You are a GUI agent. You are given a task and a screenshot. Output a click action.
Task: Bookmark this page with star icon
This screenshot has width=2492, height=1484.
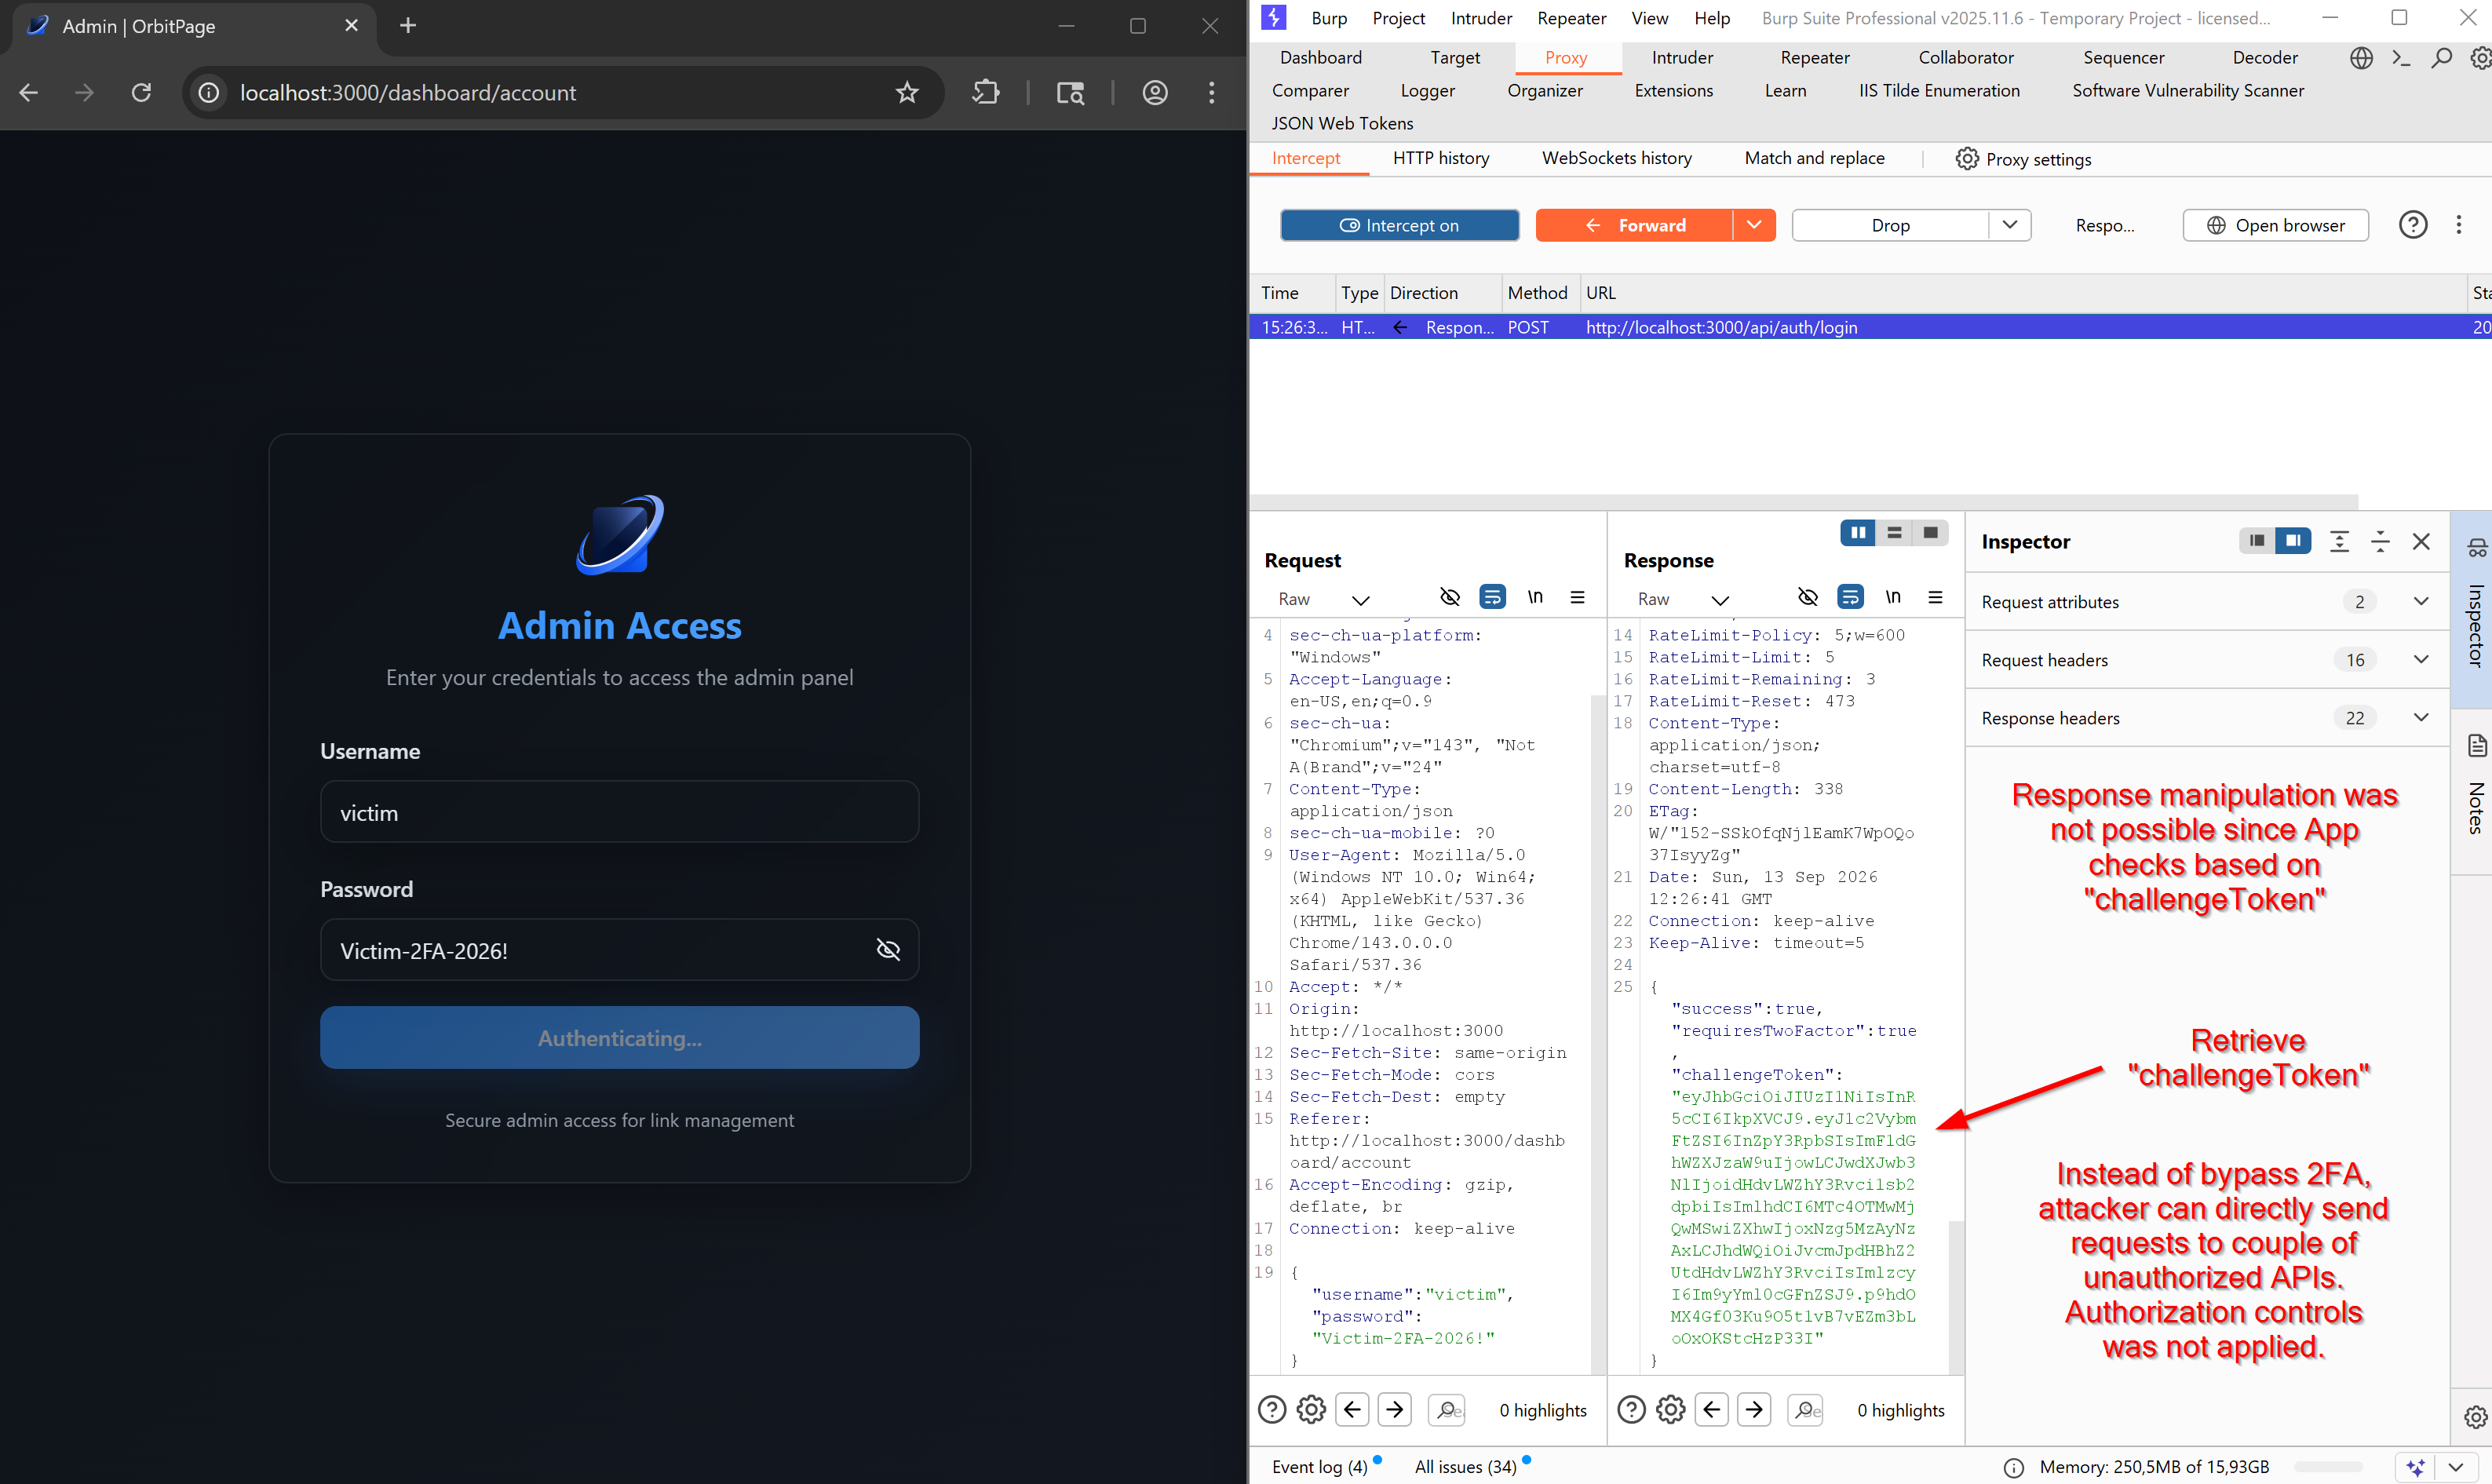[x=907, y=92]
